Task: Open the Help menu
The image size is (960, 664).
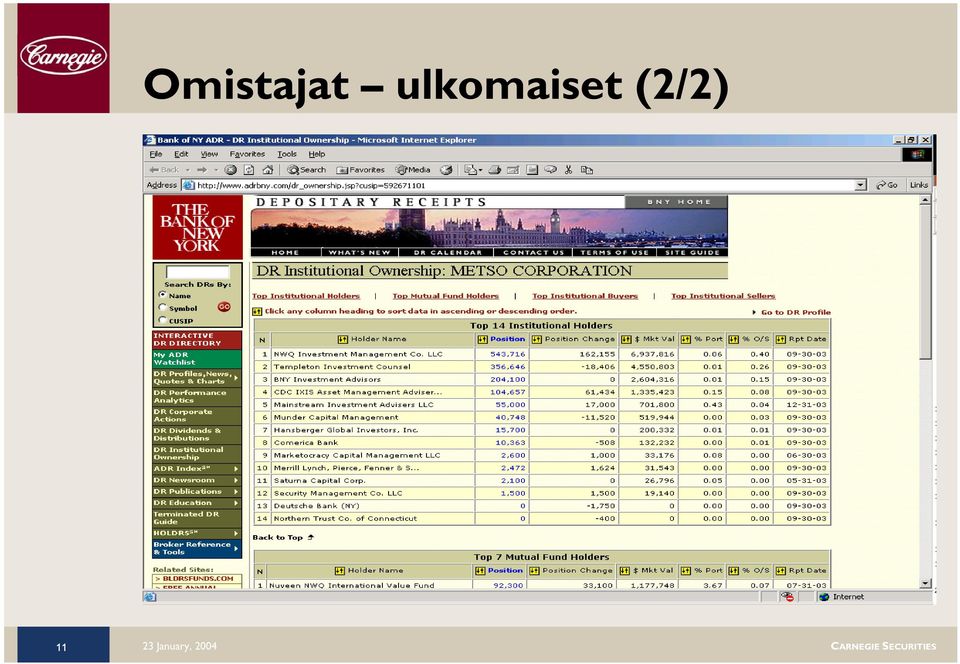Action: click(x=317, y=154)
